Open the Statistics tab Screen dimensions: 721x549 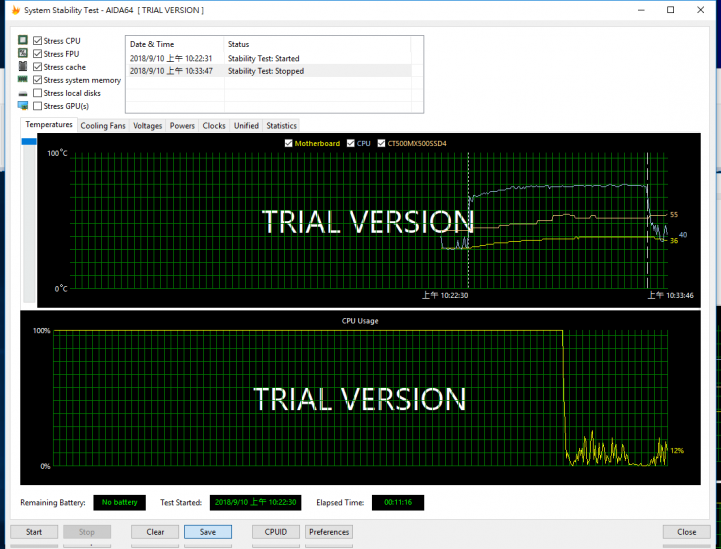[281, 126]
